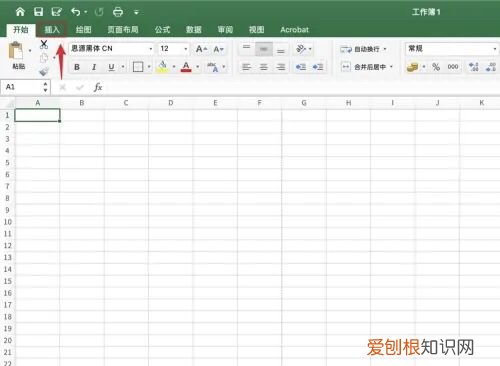Expand underline style options arrow
This screenshot has width=500, height=366.
click(123, 67)
